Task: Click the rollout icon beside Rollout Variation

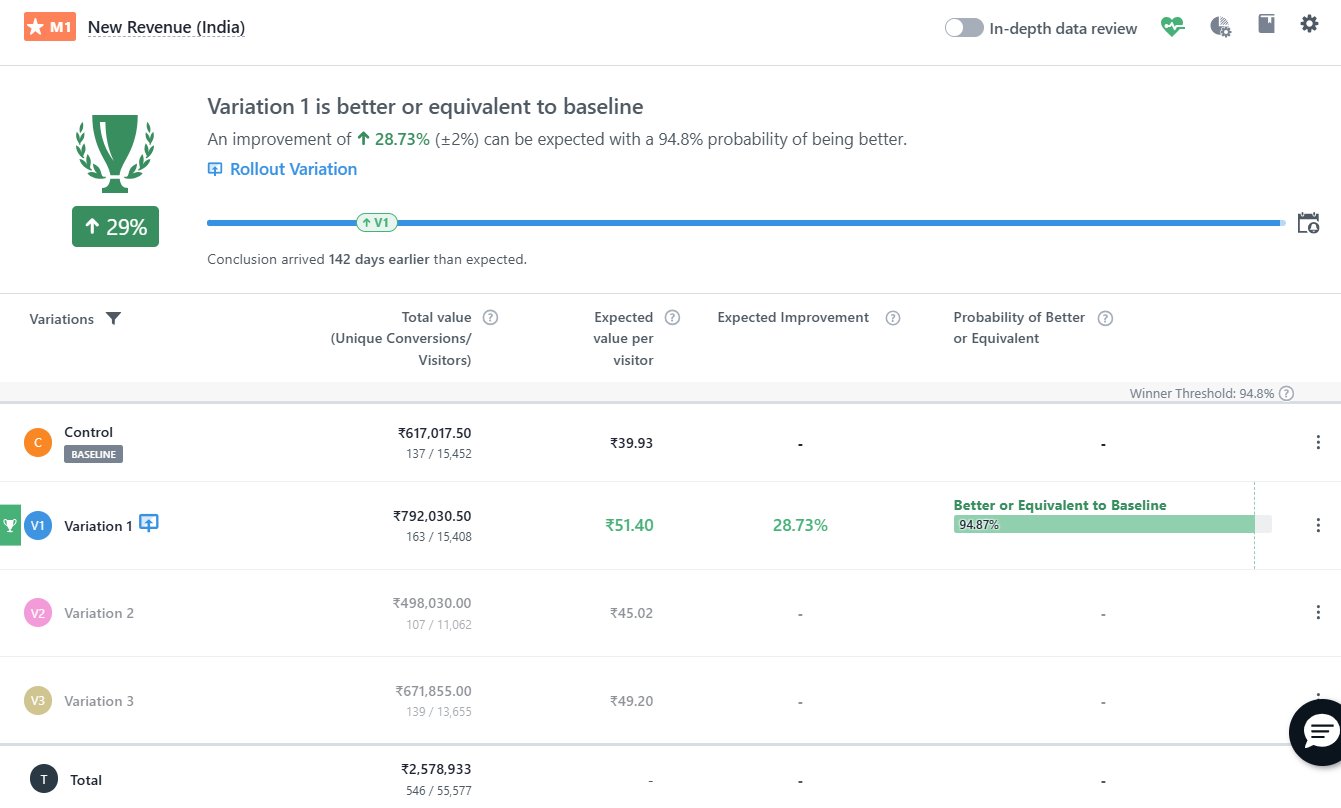Action: 215,169
